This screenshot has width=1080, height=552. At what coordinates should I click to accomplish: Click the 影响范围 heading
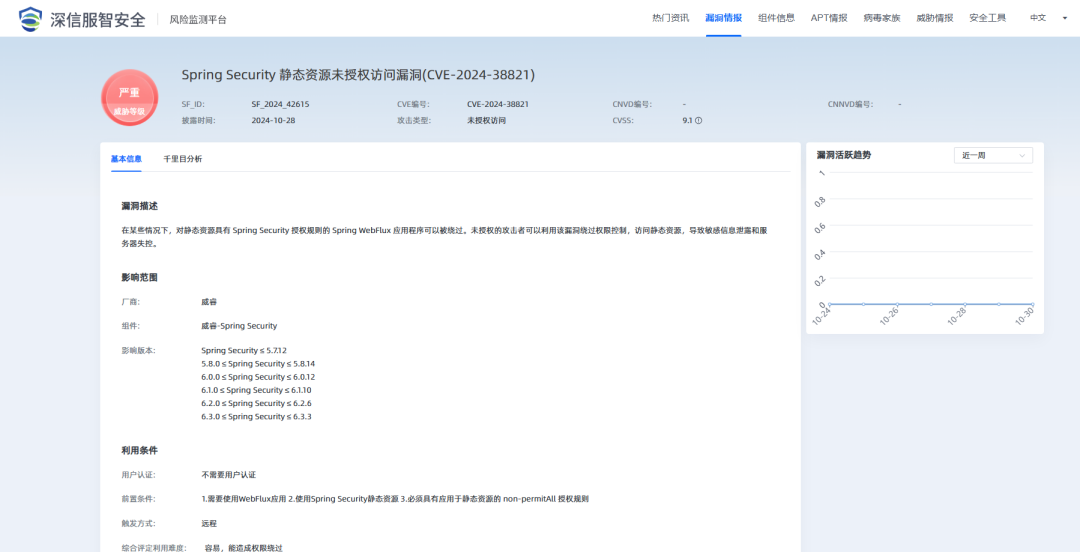click(140, 277)
